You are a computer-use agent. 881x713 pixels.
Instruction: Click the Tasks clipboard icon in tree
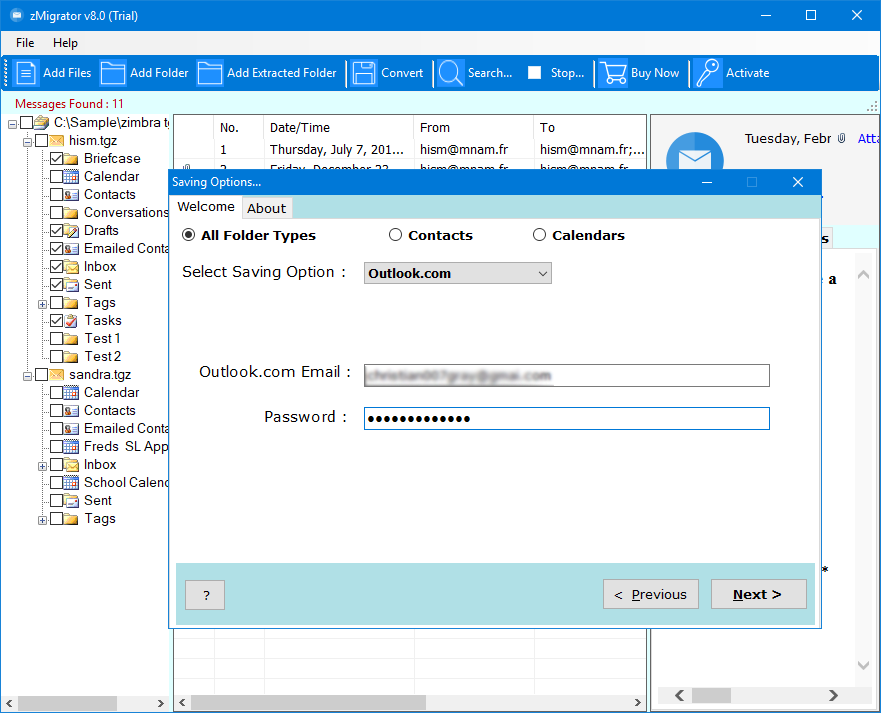[x=71, y=320]
